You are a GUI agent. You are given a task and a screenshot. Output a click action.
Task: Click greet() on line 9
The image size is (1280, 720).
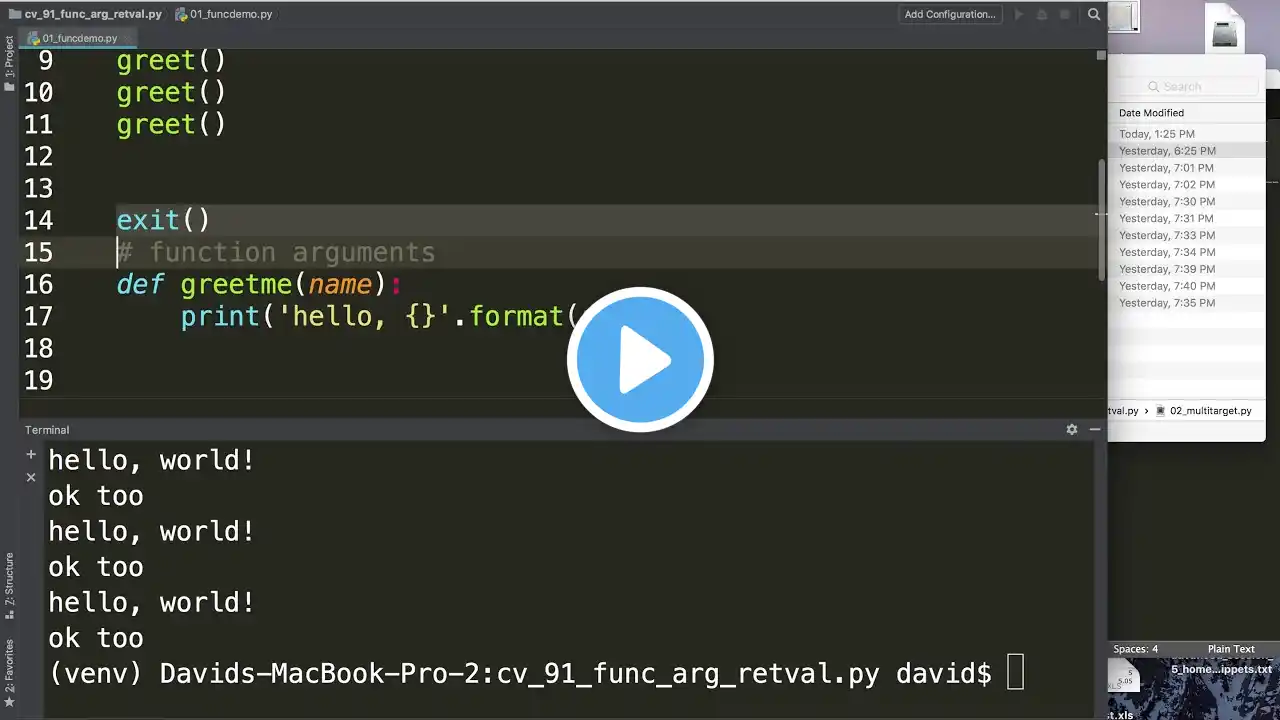point(171,60)
